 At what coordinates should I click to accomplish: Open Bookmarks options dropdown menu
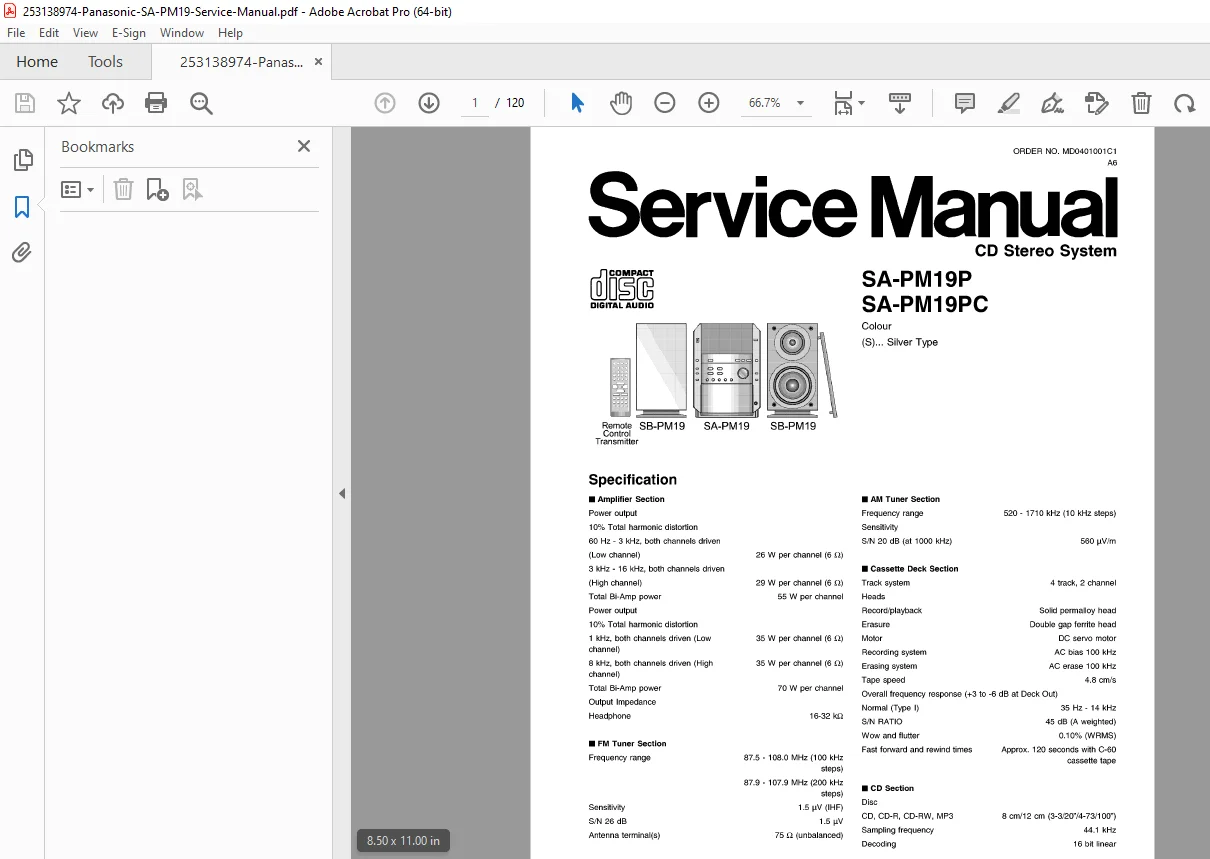tap(78, 189)
